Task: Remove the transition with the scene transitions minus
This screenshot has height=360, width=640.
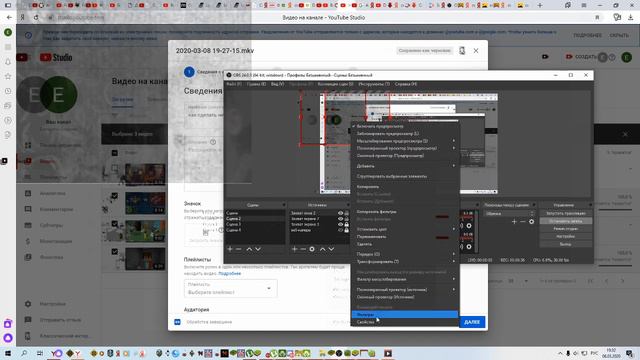Action: (522, 222)
